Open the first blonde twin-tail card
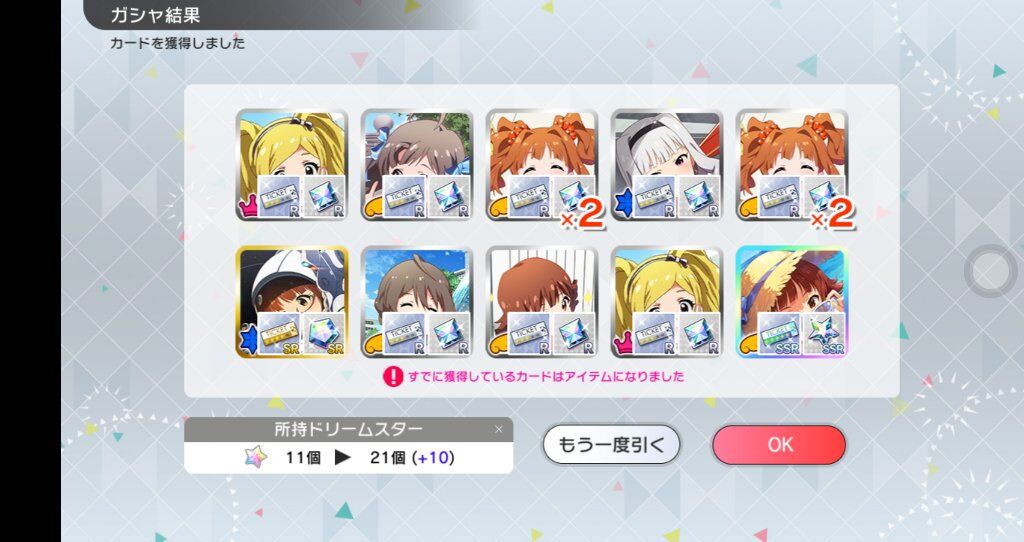The image size is (1024, 542). (291, 165)
